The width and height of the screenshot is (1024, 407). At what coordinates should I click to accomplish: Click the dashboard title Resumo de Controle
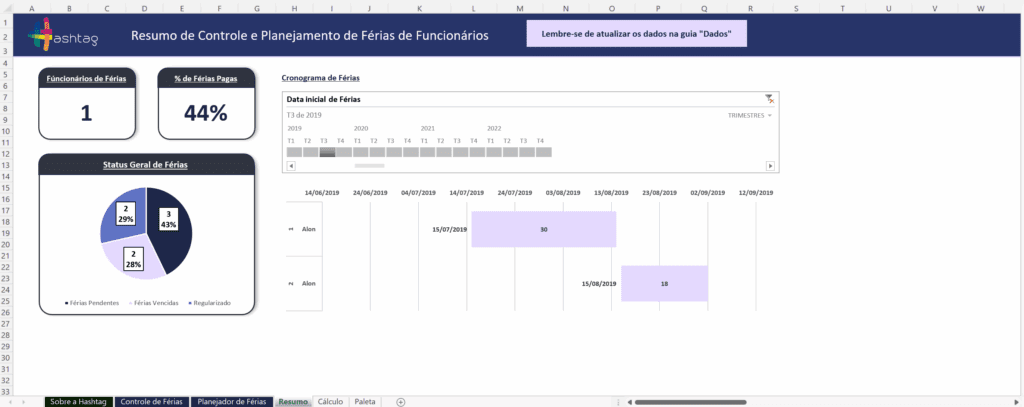(310, 35)
